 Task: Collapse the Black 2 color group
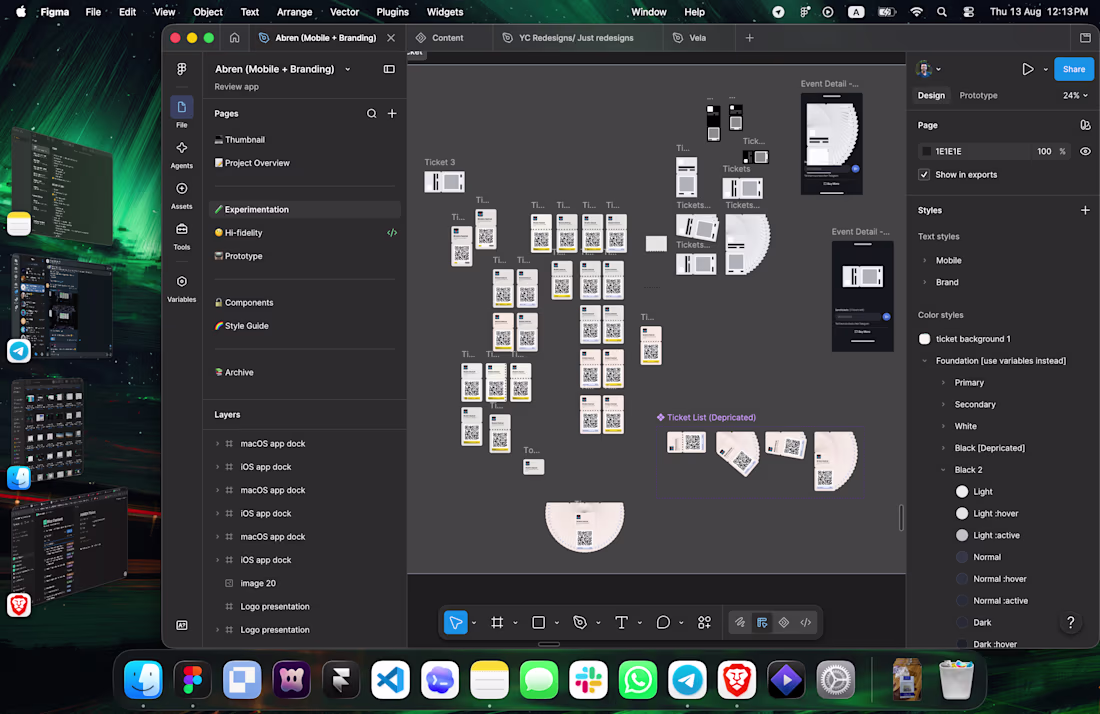(943, 470)
